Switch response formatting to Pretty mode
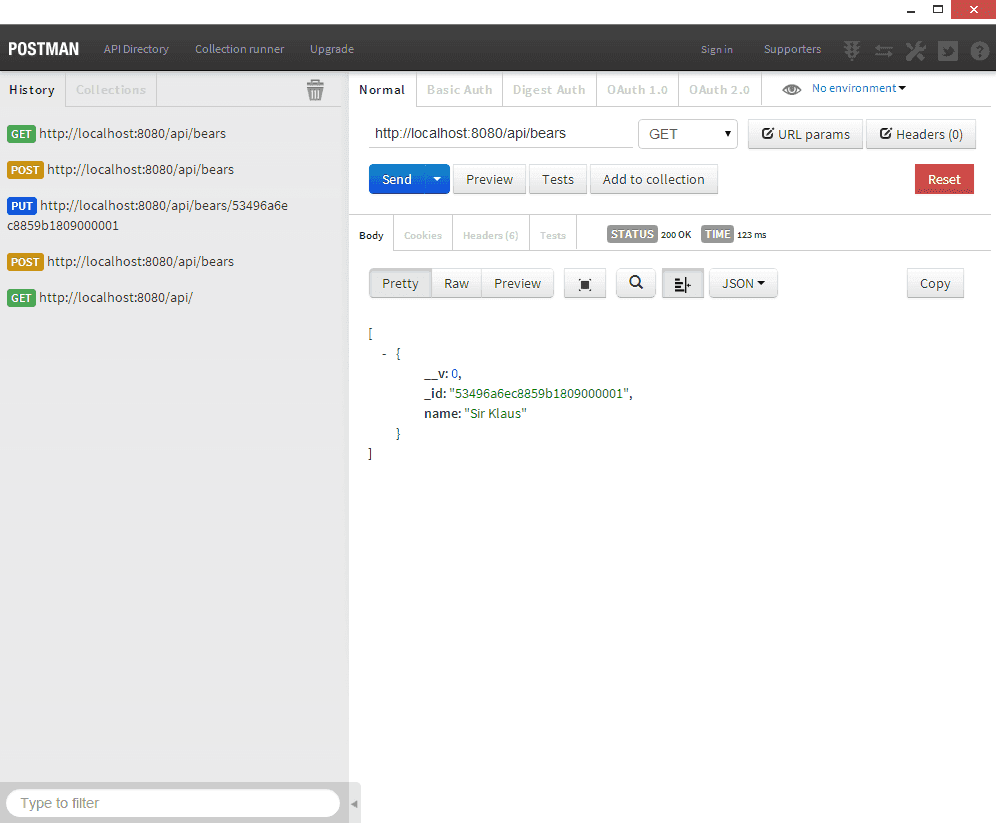The height and width of the screenshot is (823, 996). point(399,283)
